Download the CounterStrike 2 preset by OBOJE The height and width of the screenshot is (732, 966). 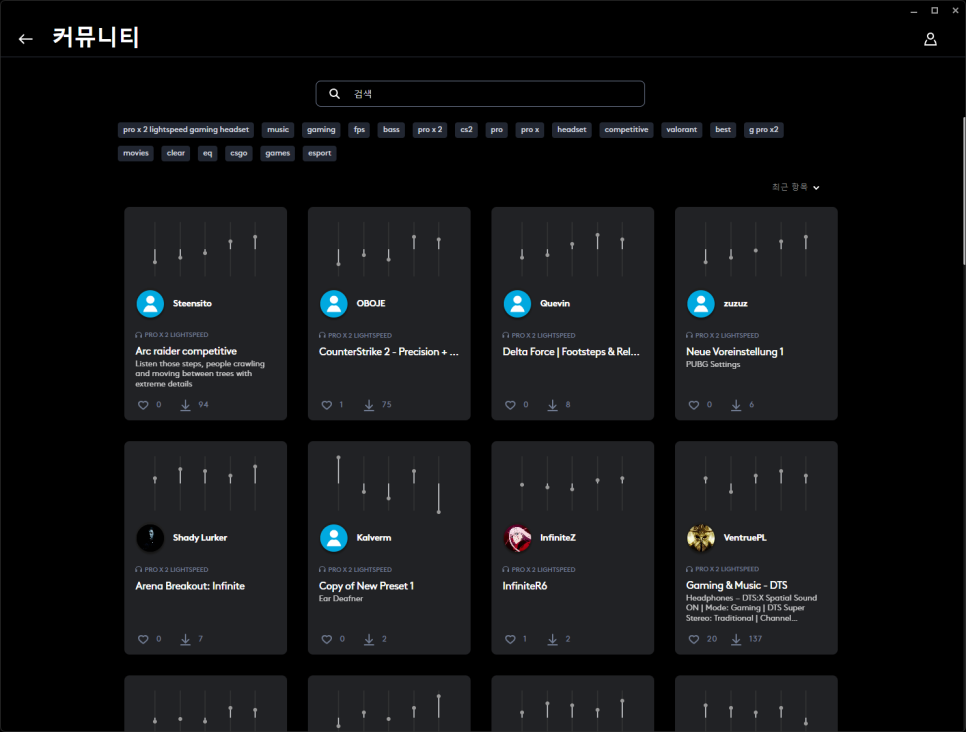tap(369, 405)
